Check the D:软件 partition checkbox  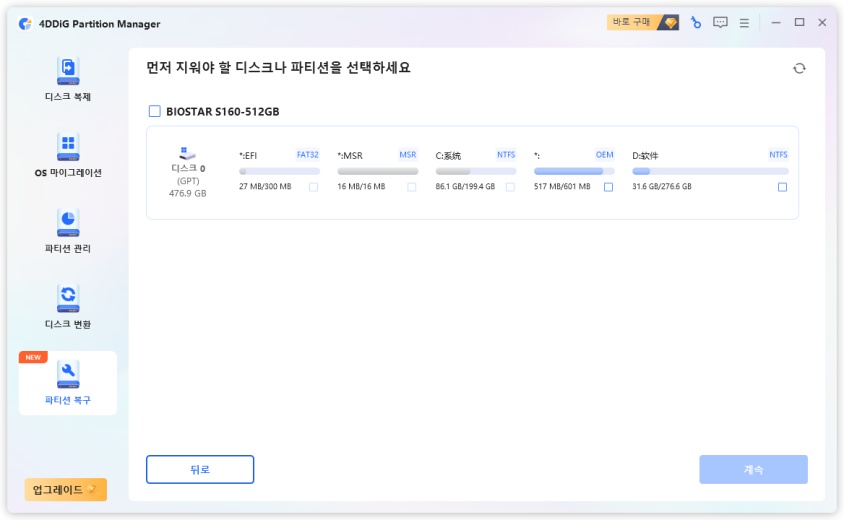tap(782, 187)
